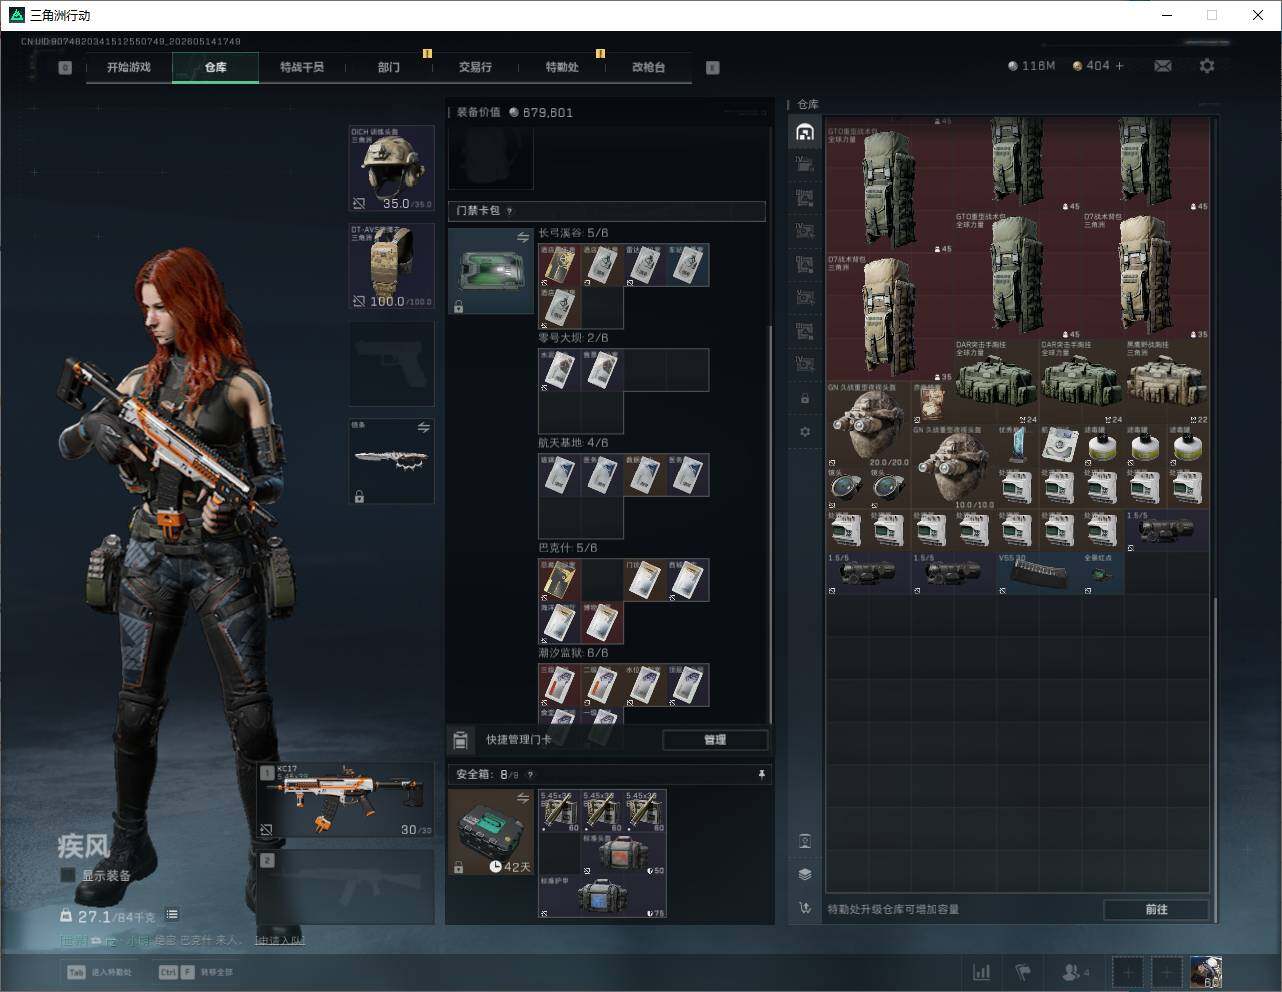The height and width of the screenshot is (992, 1282).
Task: Click the character name 疾风
Action: (83, 846)
